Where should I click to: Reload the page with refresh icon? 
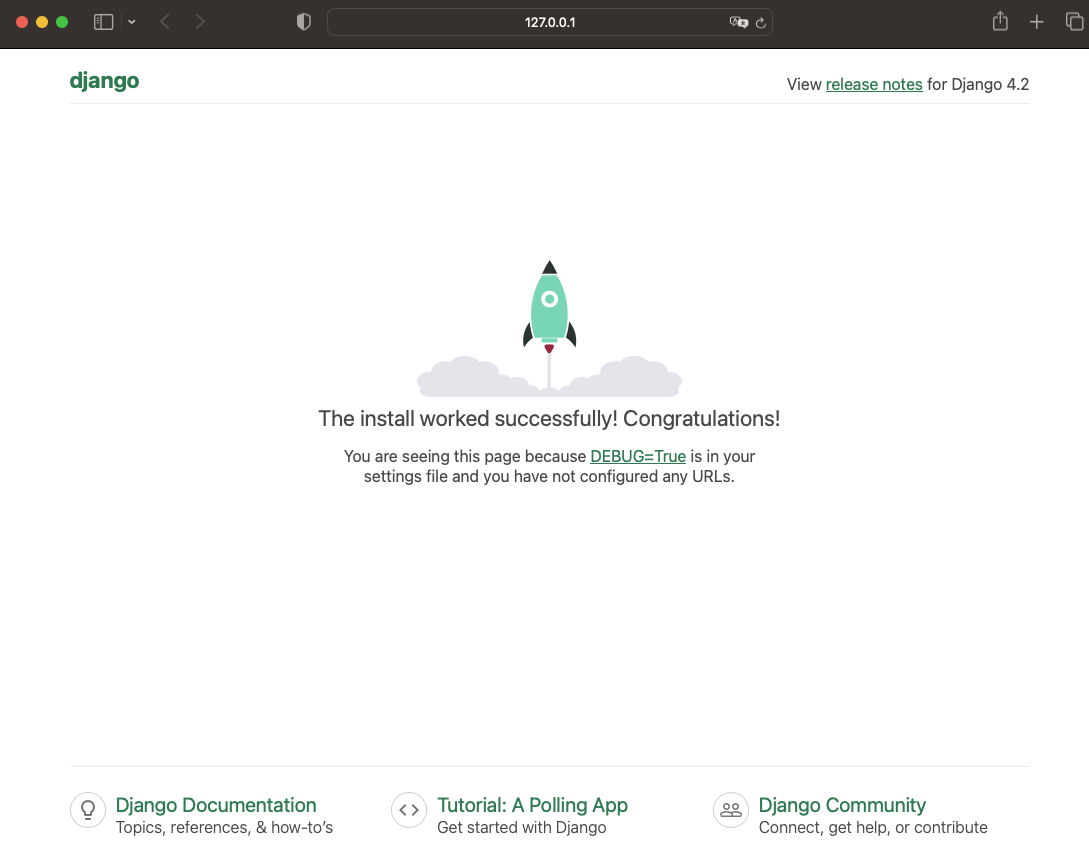[x=760, y=23]
